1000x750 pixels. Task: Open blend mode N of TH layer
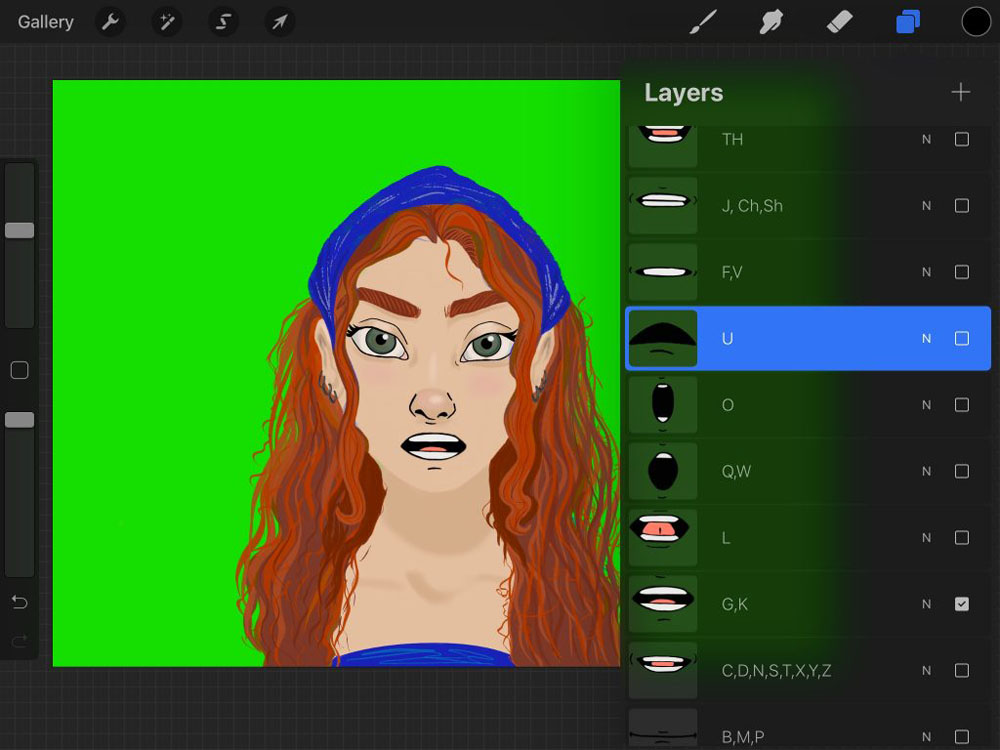coord(927,140)
